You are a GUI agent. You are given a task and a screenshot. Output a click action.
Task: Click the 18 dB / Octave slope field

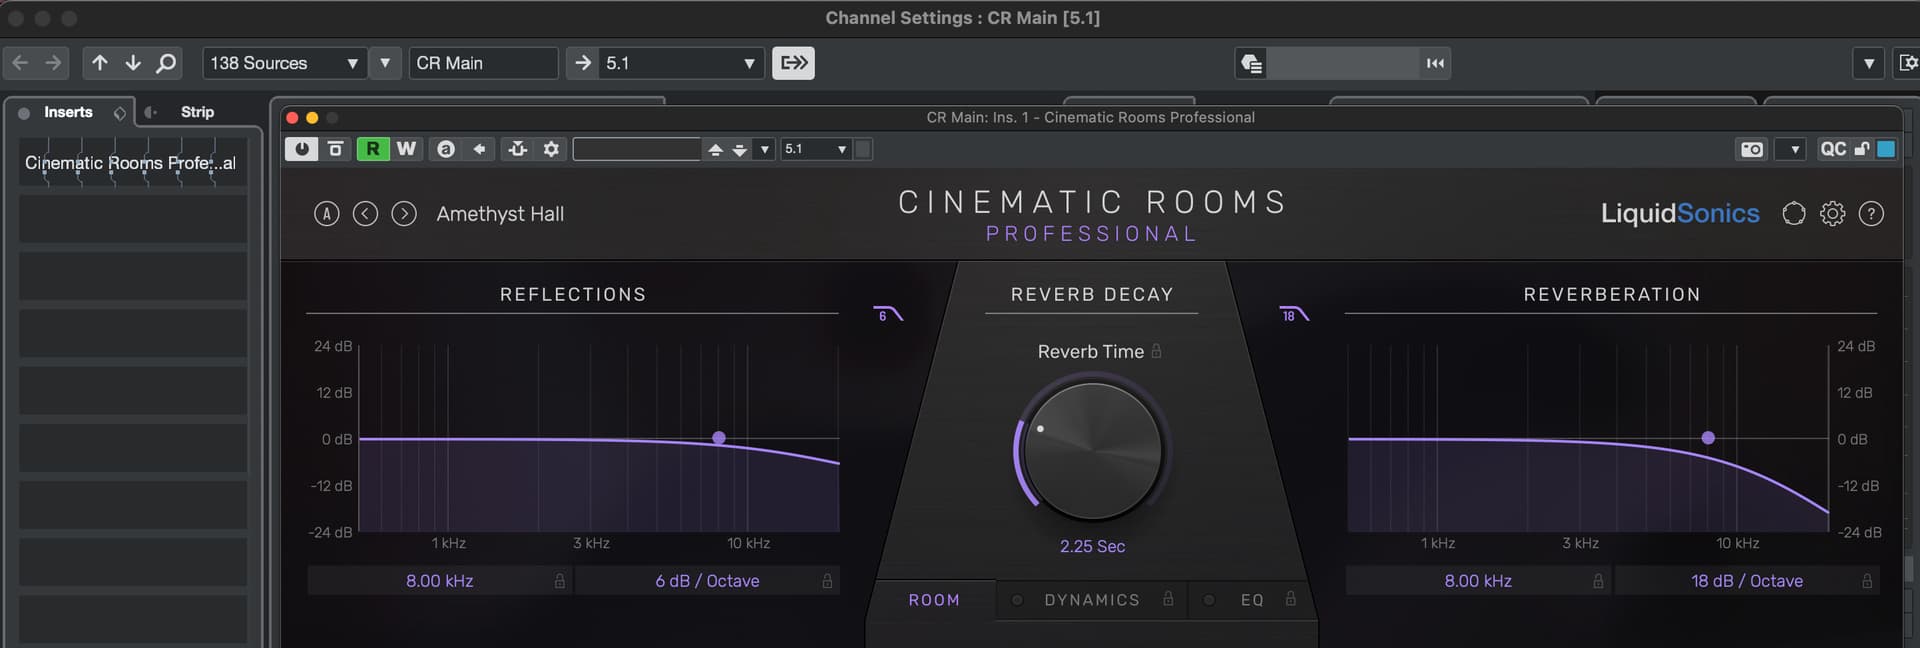(x=1747, y=581)
